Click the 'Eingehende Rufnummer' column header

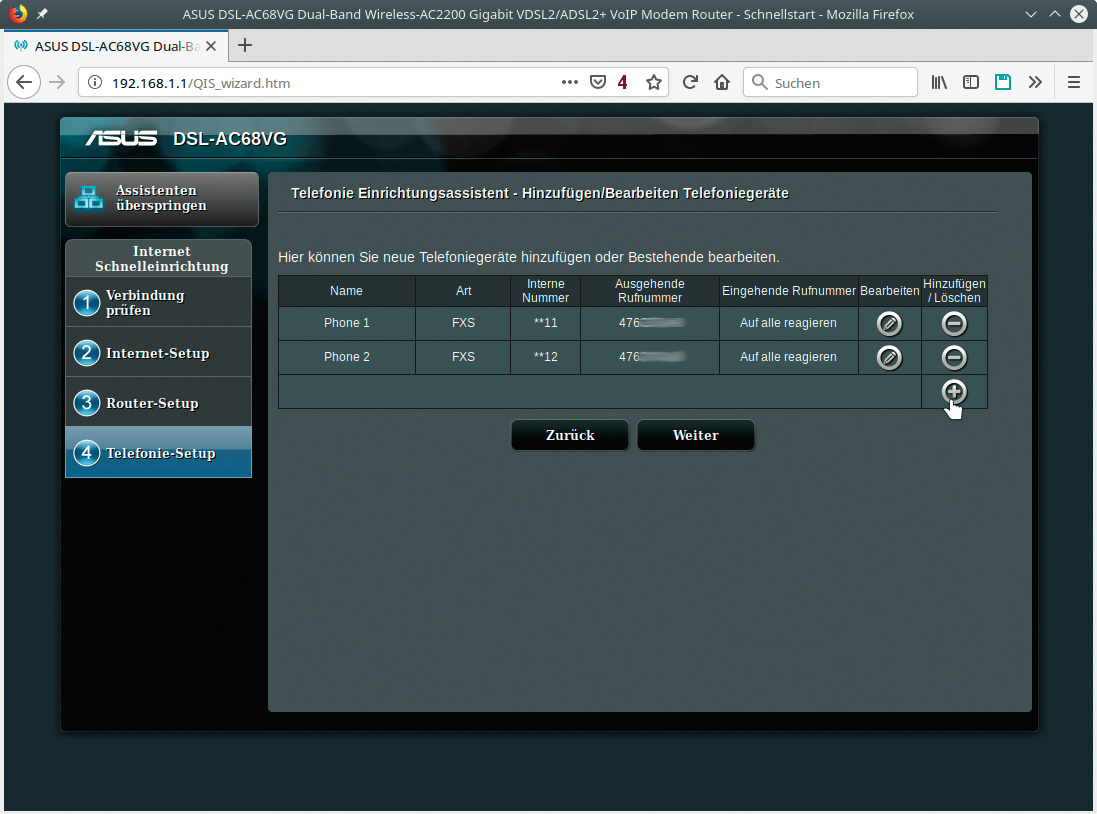[x=788, y=290]
